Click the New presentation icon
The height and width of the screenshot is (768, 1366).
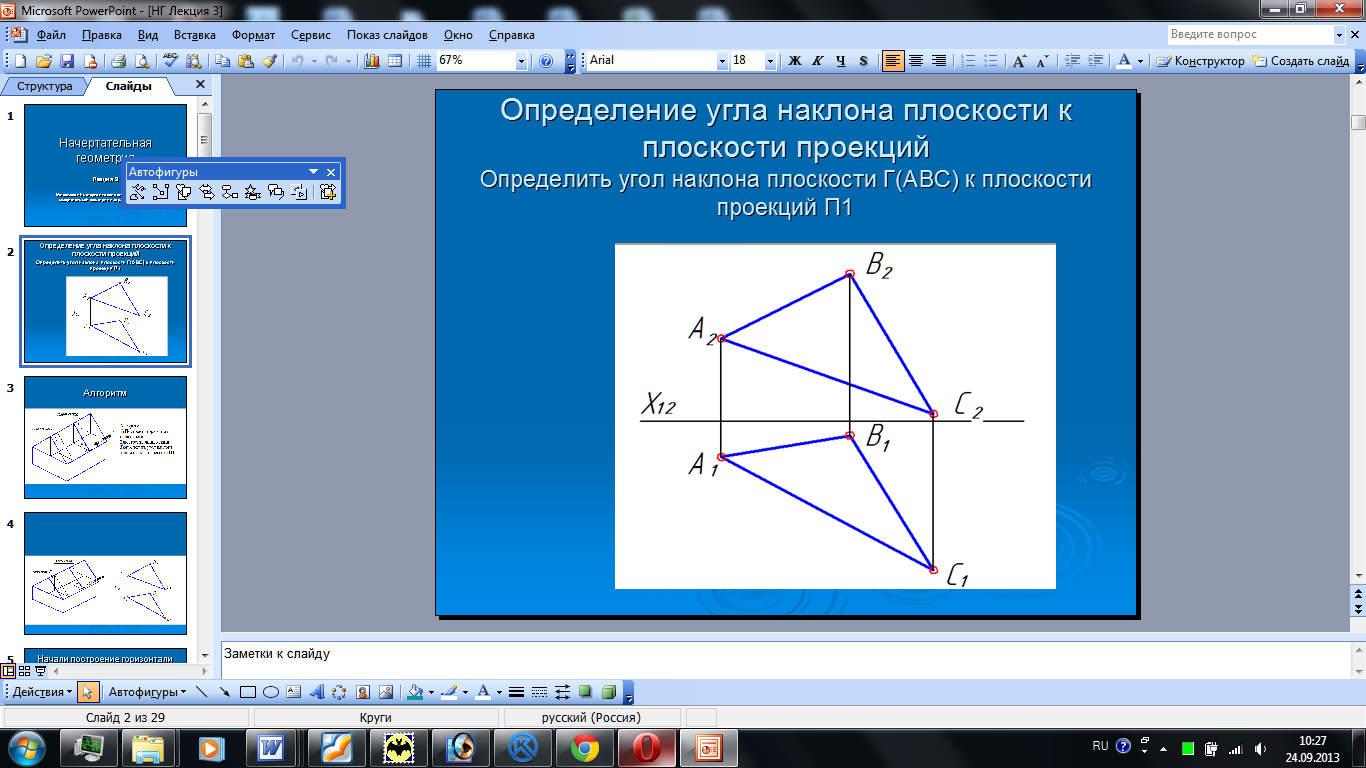click(21, 61)
